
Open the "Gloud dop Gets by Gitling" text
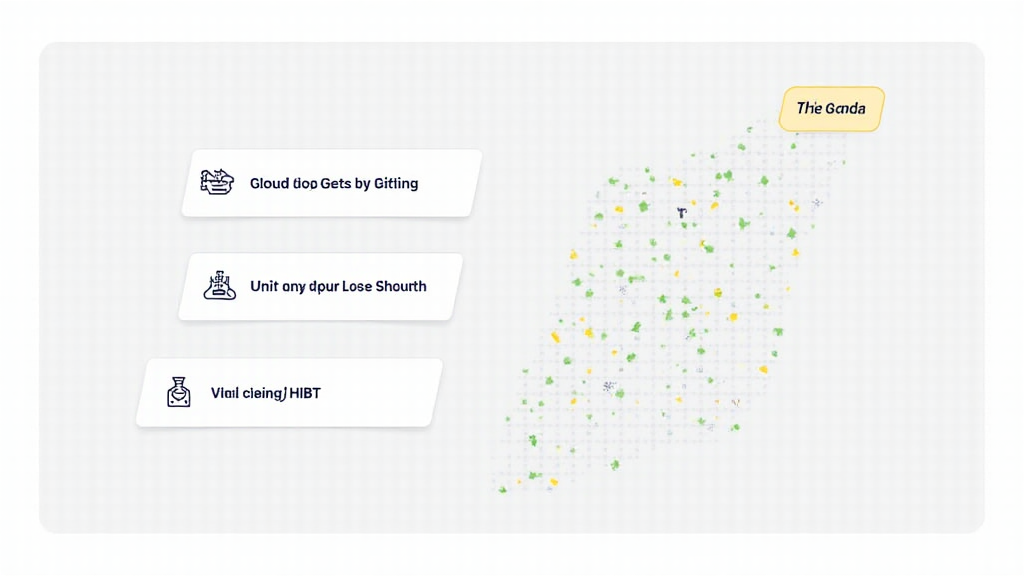tap(334, 183)
